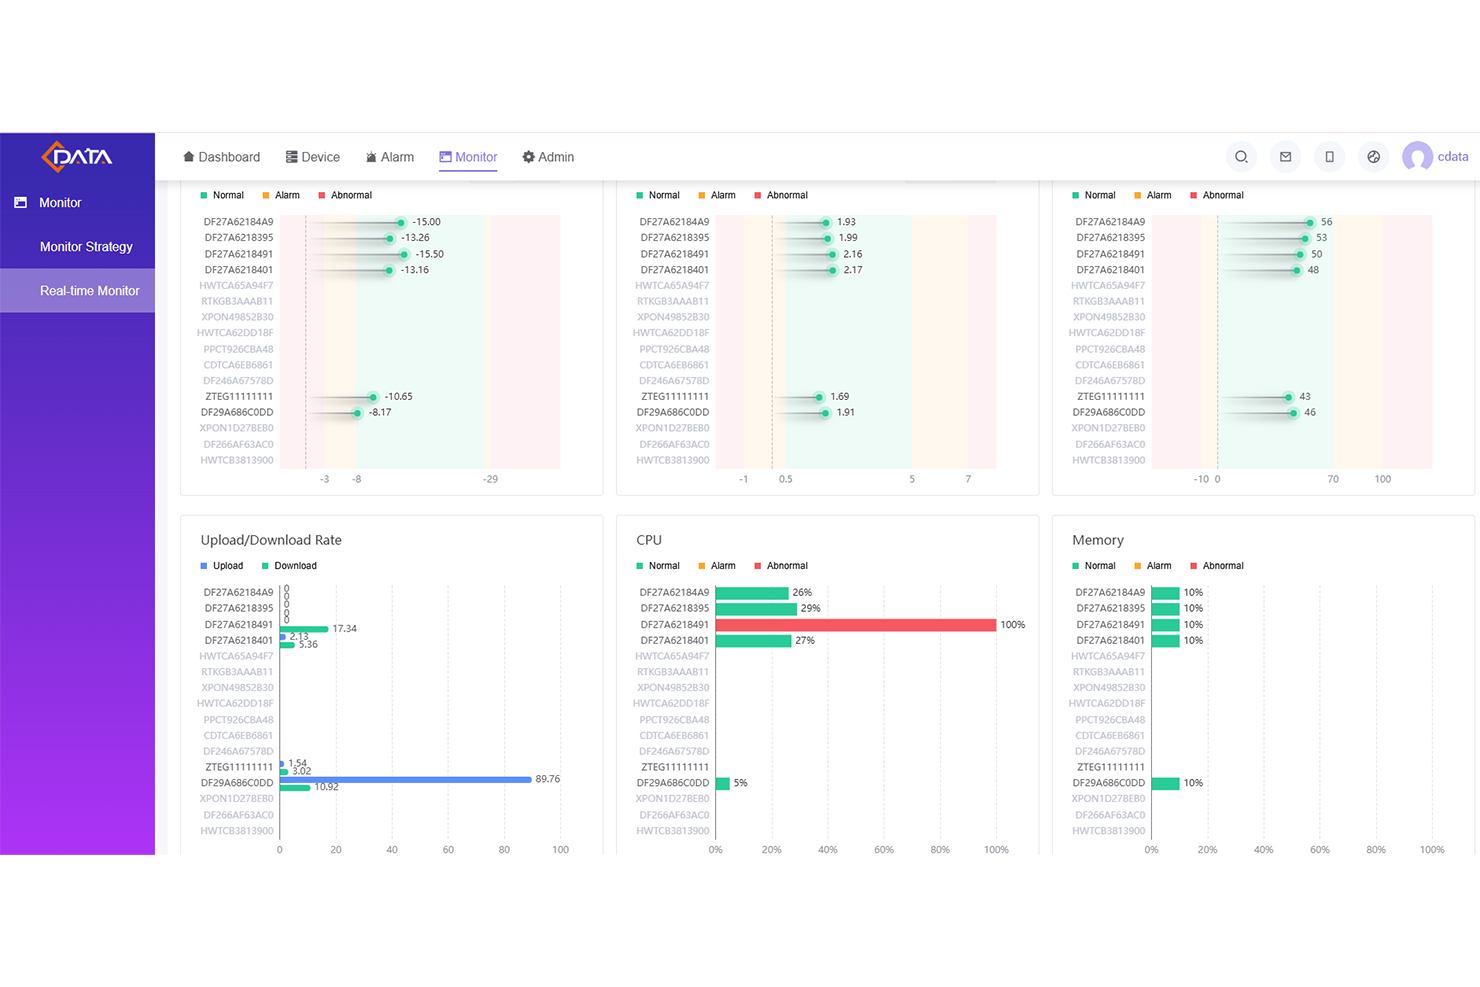Click the theme palette icon in header
Image resolution: width=1480 pixels, height=987 pixels.
point(1373,157)
